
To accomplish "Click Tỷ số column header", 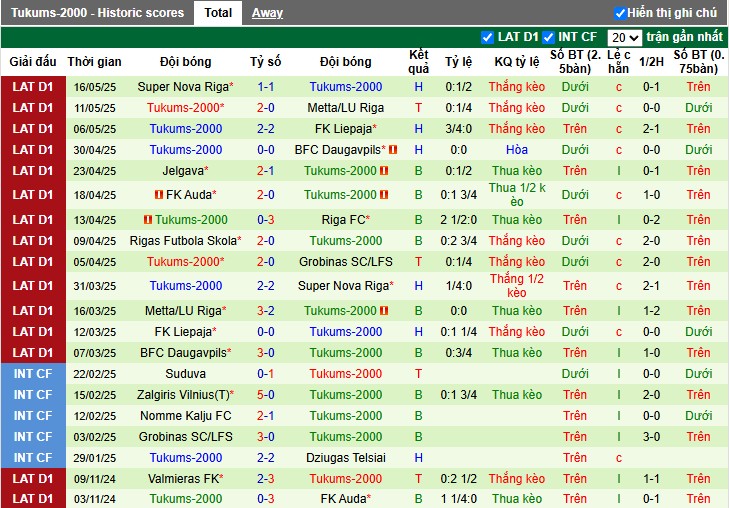I will [265, 62].
